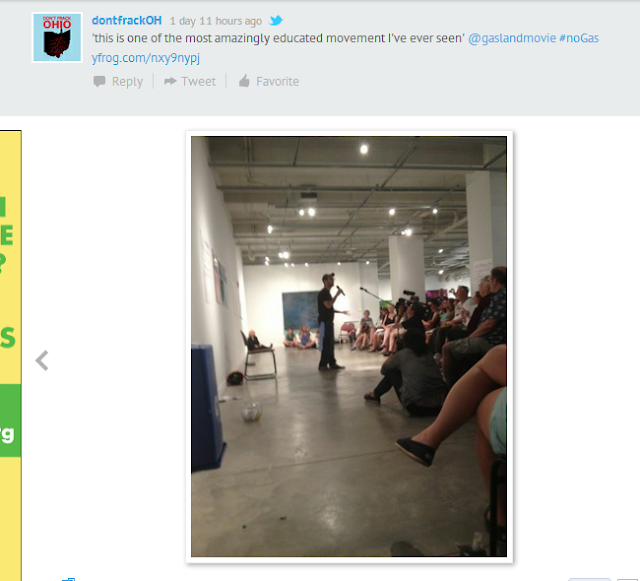The width and height of the screenshot is (640, 581).
Task: Click the blue Twitter bird icon
Action: pos(276,20)
